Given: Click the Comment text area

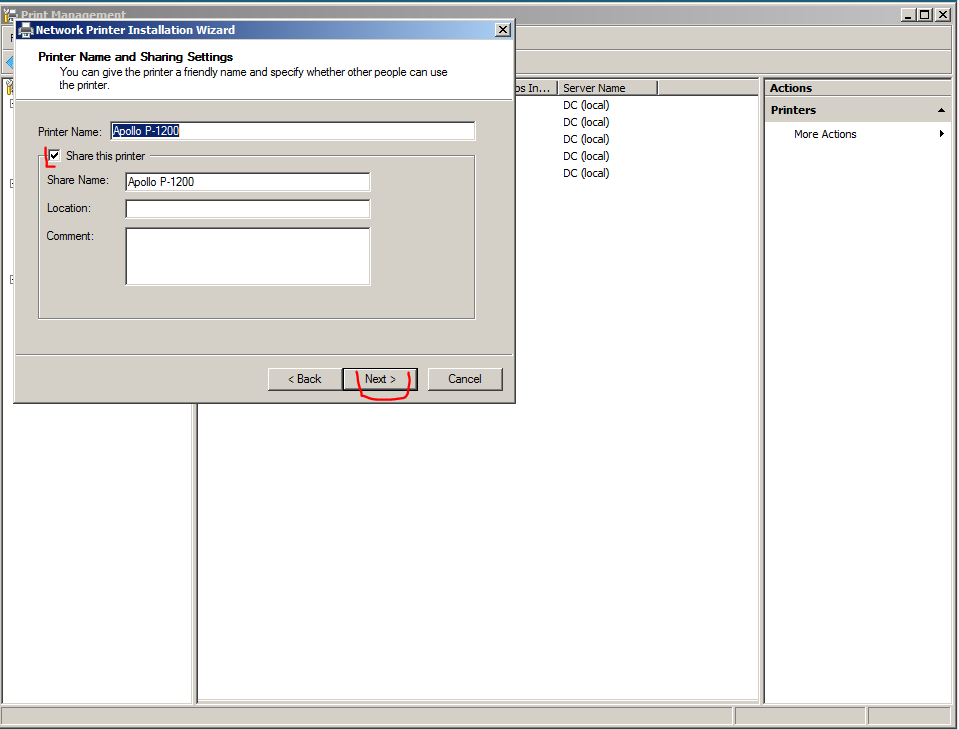Looking at the screenshot, I should tap(248, 256).
